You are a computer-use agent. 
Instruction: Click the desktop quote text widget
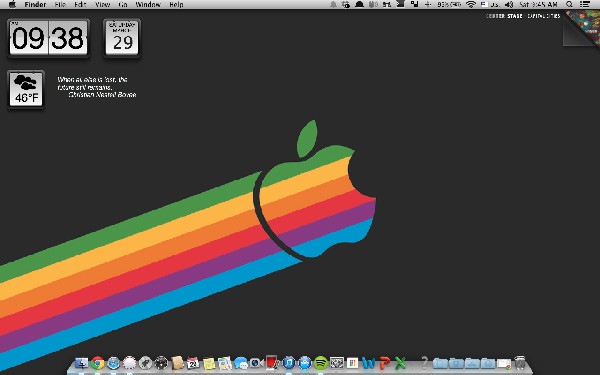tap(96, 87)
